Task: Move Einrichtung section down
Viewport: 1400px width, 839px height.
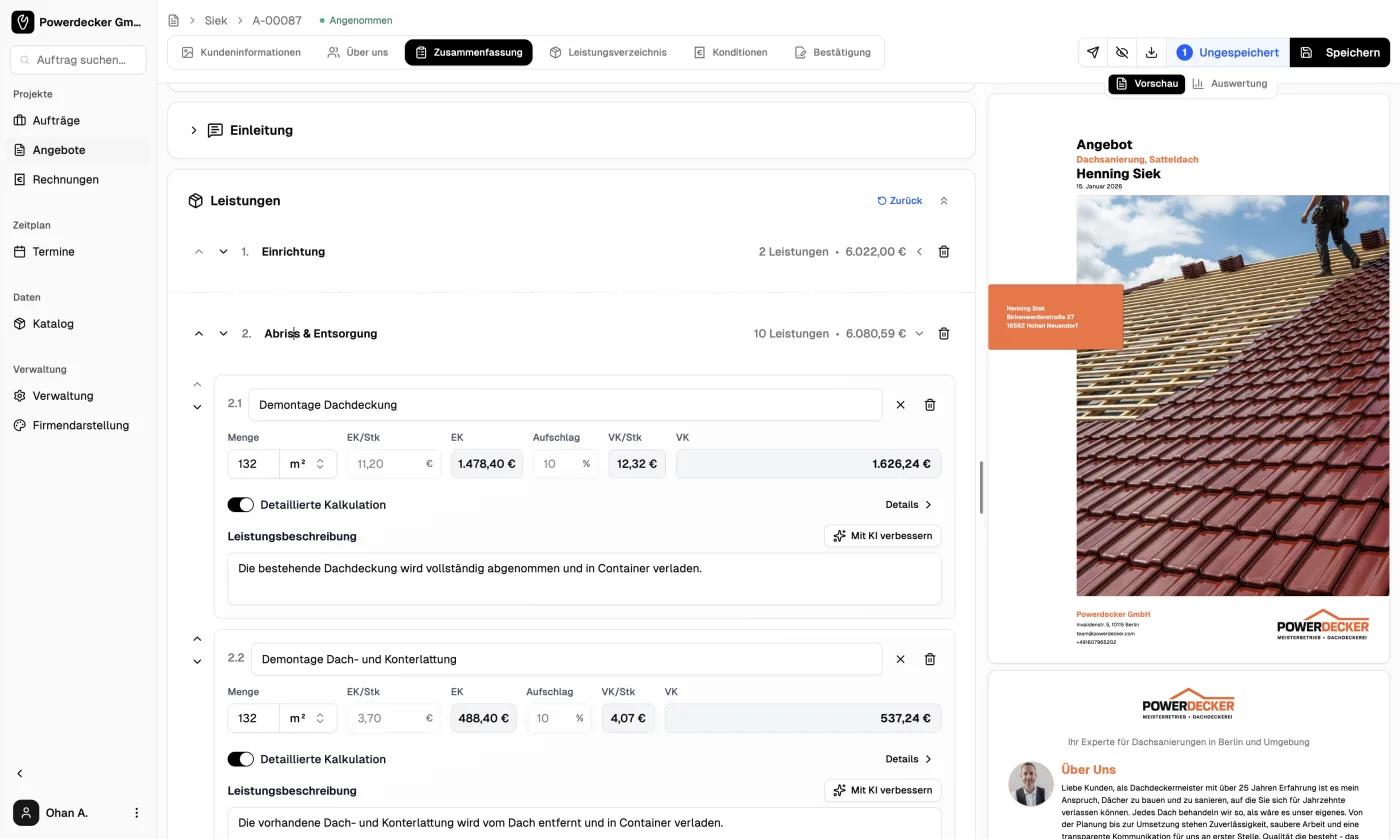Action: pos(223,252)
